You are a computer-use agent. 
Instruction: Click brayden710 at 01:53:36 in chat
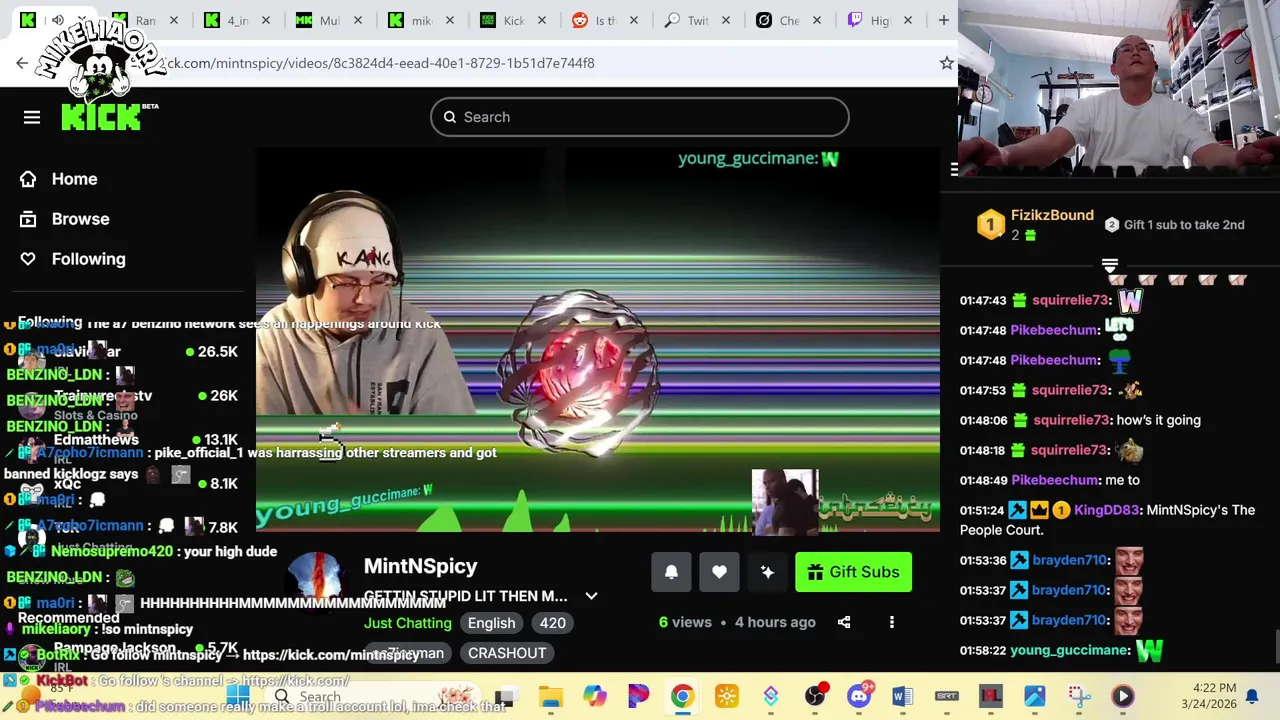pyautogui.click(x=1070, y=560)
